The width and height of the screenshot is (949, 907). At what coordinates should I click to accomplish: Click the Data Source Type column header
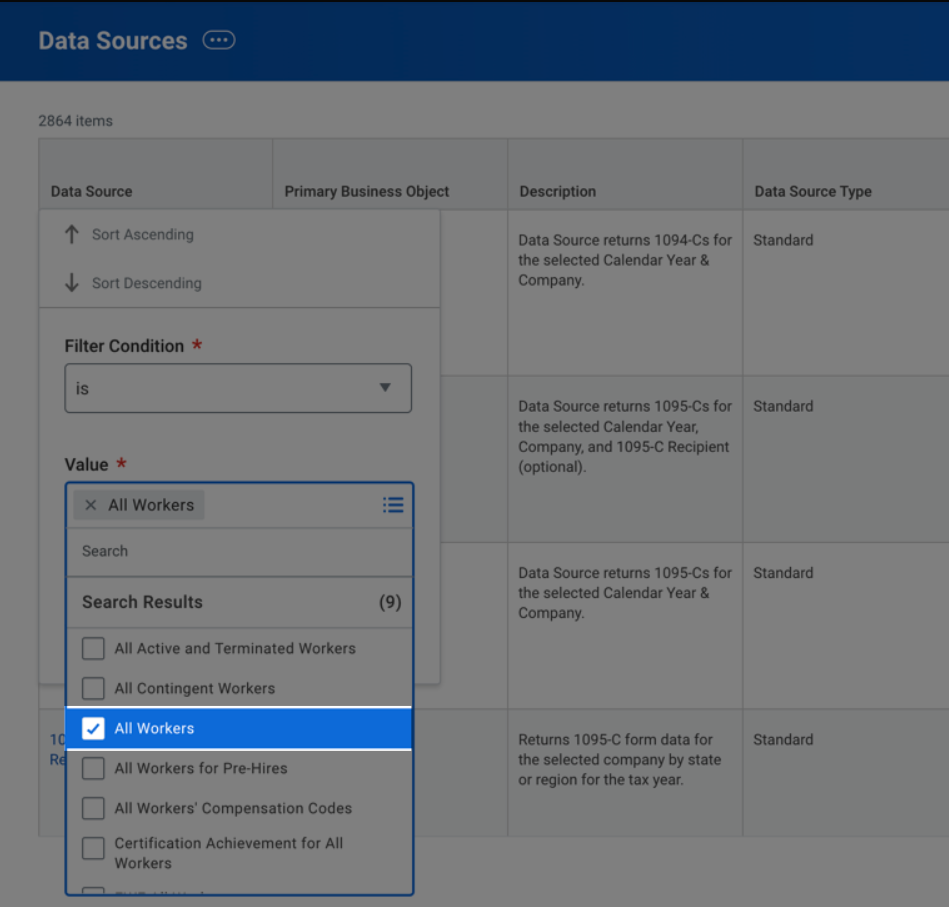813,191
